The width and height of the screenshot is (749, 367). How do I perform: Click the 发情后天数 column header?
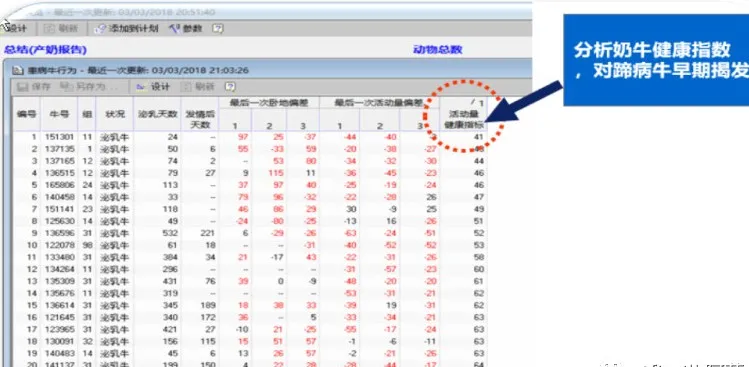200,119
